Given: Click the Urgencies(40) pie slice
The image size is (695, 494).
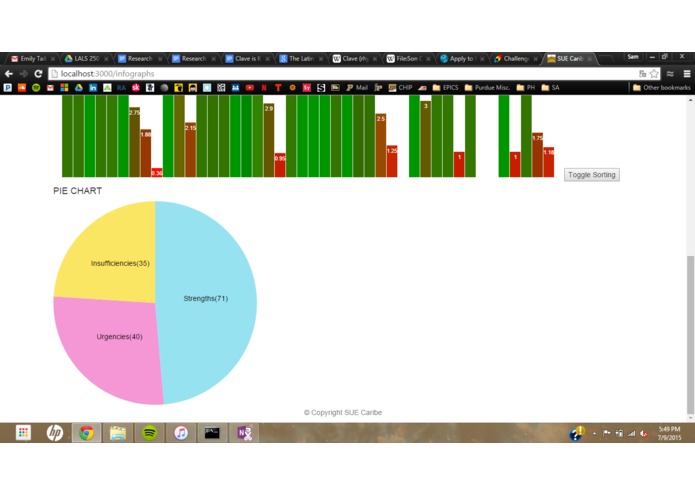Looking at the screenshot, I should tap(111, 350).
